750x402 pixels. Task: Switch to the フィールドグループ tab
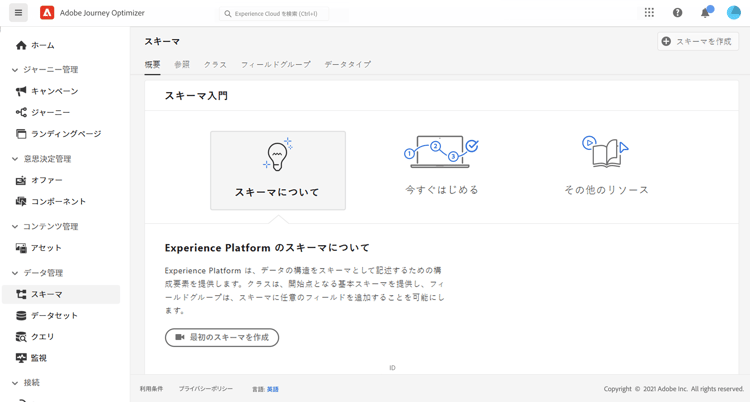(x=276, y=65)
